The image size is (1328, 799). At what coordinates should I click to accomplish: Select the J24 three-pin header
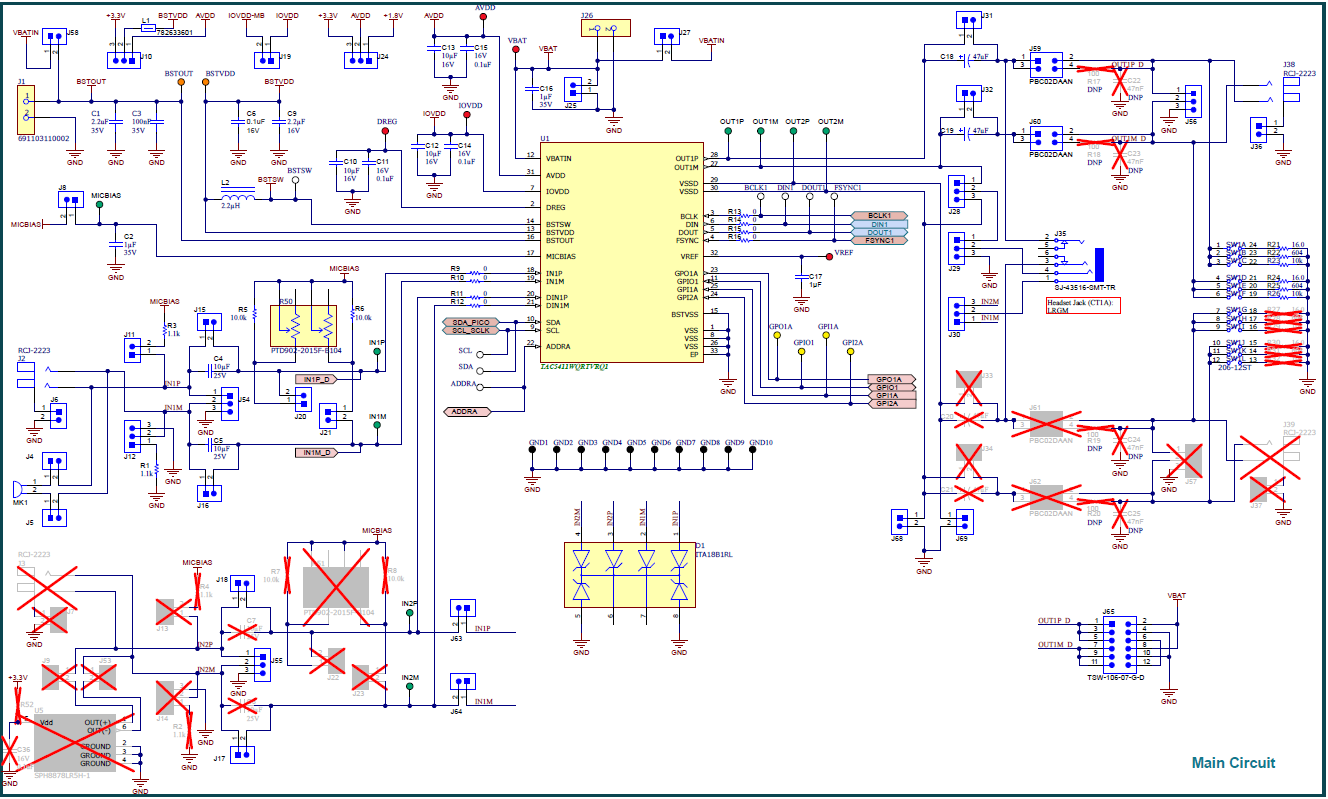coord(359,60)
